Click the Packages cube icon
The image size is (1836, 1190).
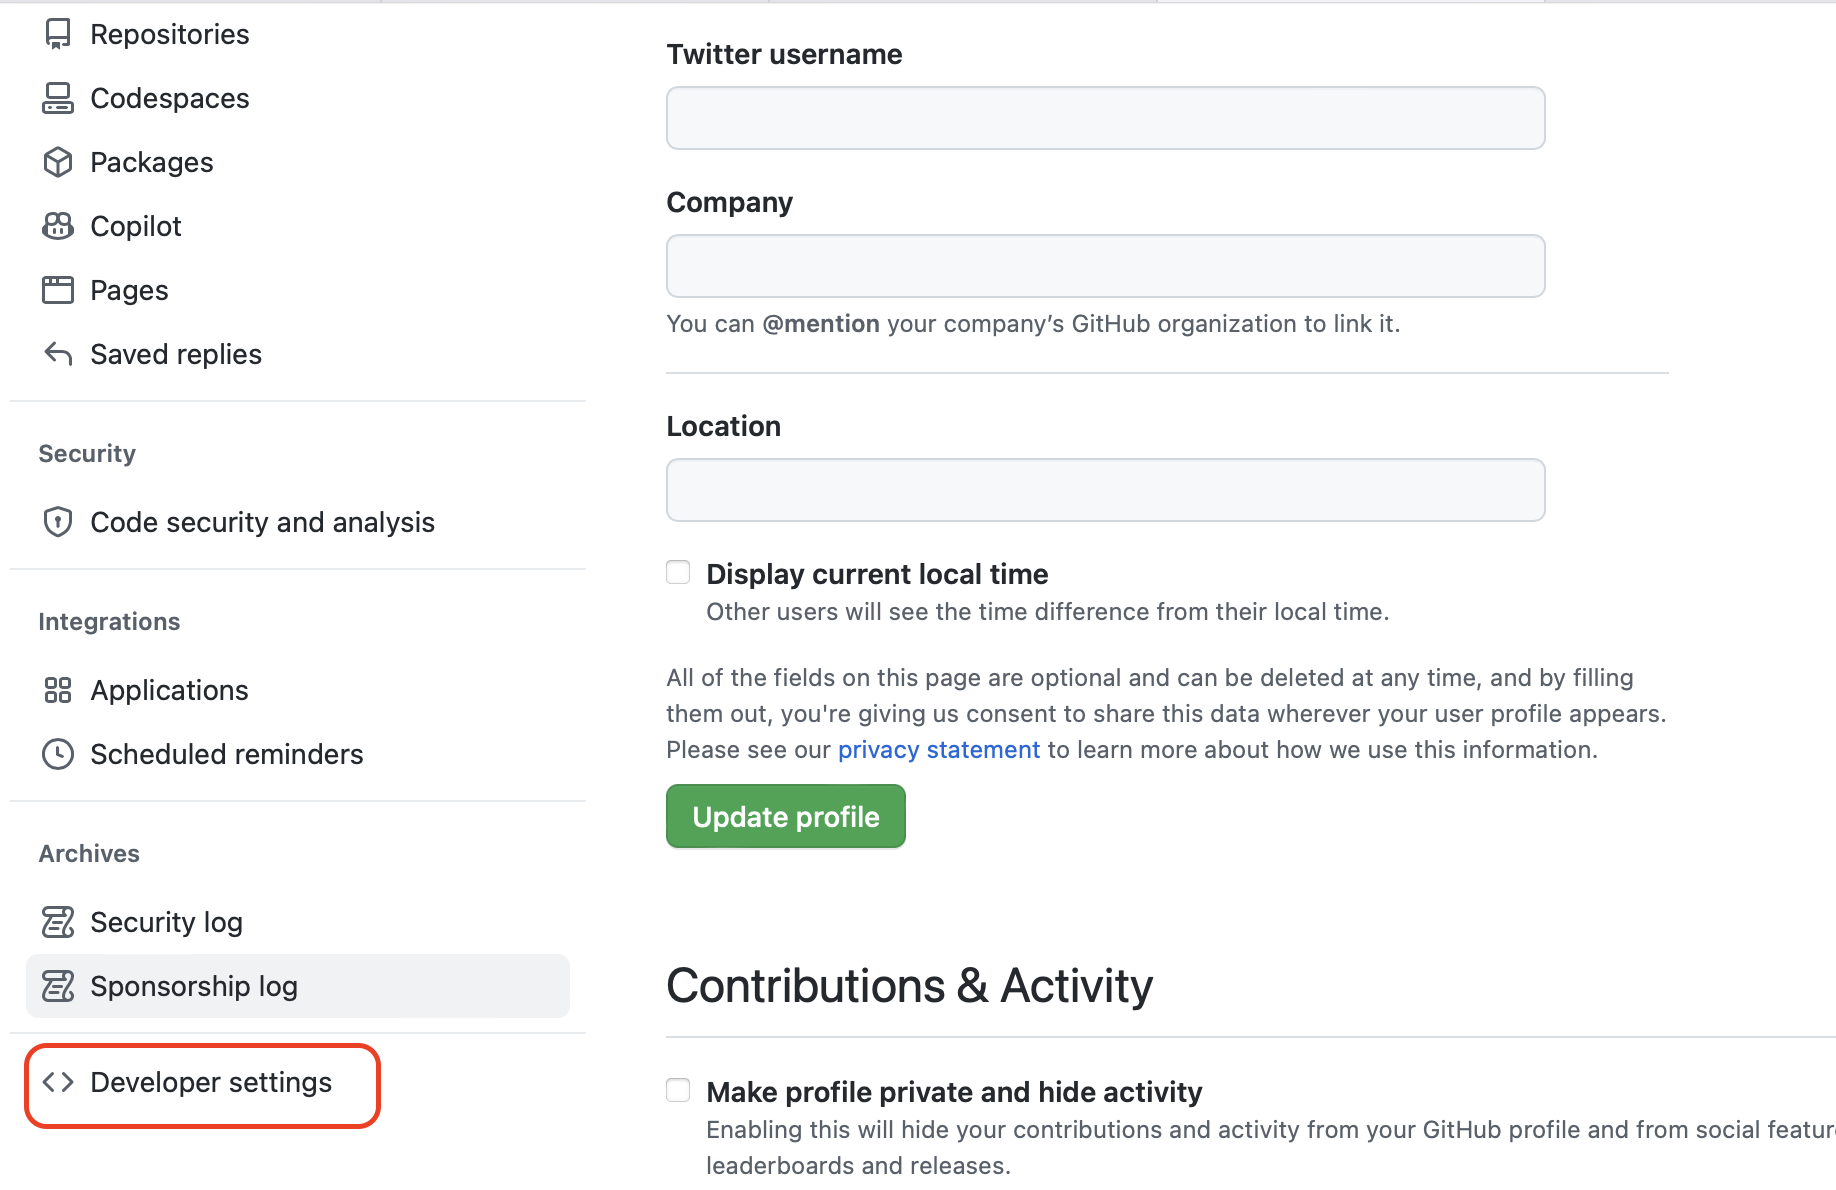click(58, 162)
